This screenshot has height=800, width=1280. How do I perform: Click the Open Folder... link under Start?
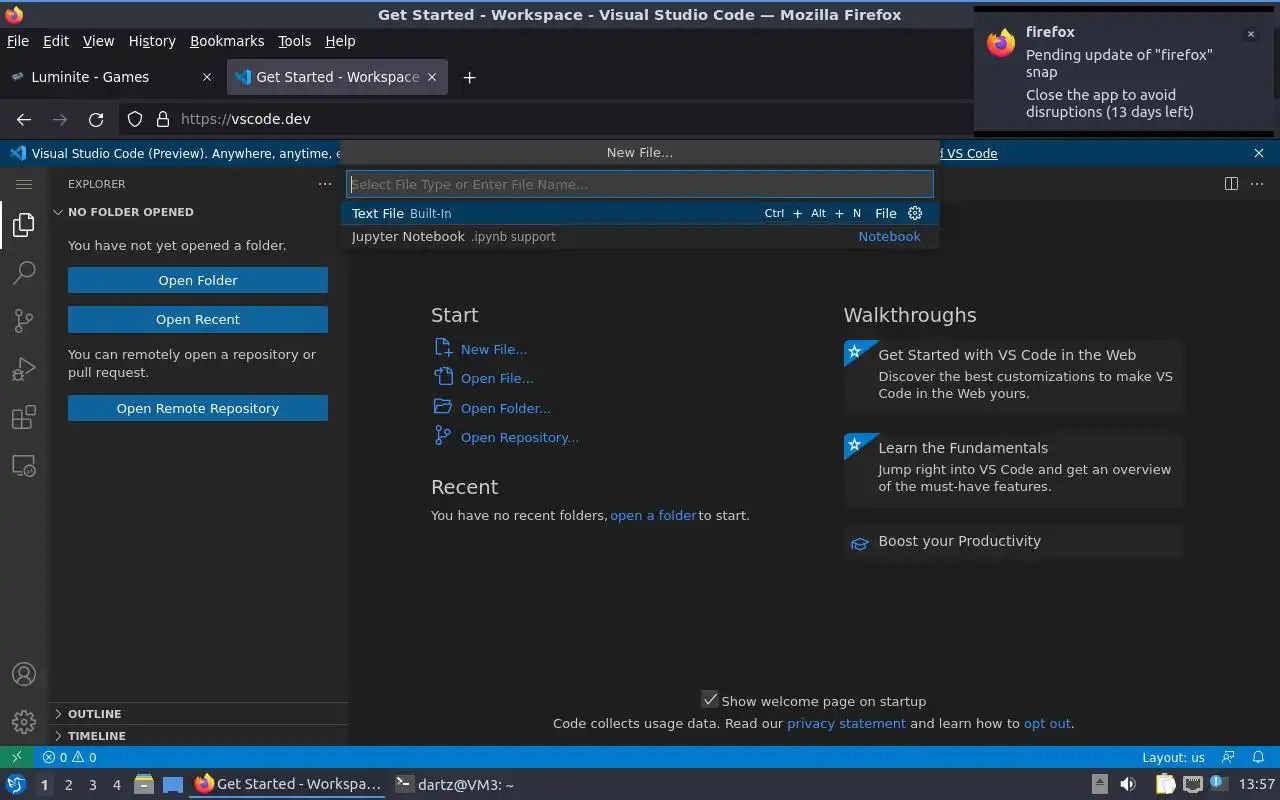click(506, 408)
